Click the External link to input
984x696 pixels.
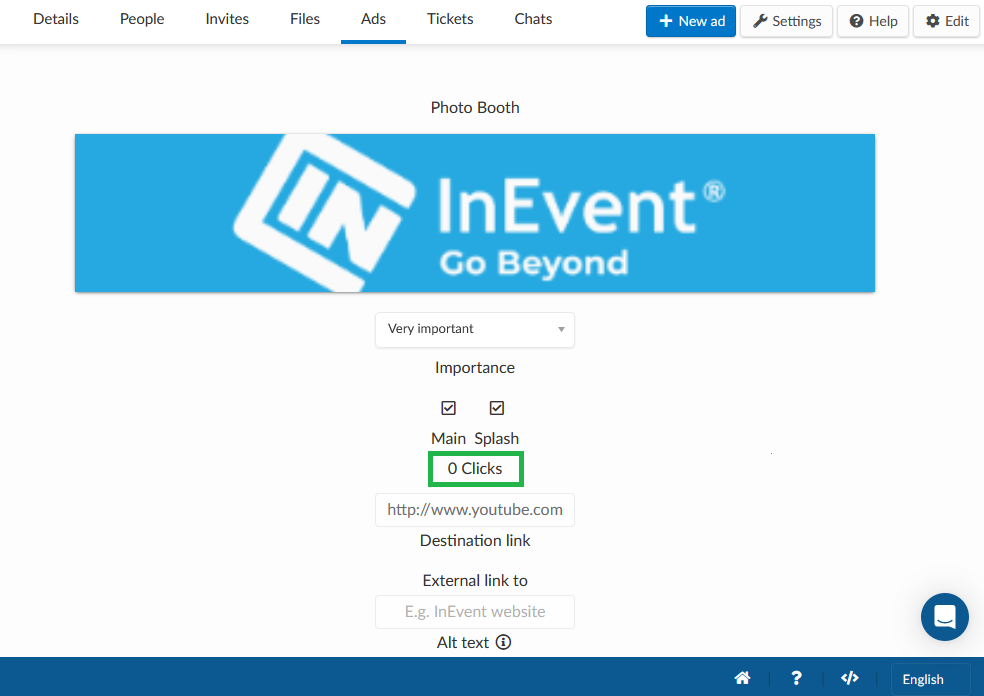pyautogui.click(x=474, y=611)
